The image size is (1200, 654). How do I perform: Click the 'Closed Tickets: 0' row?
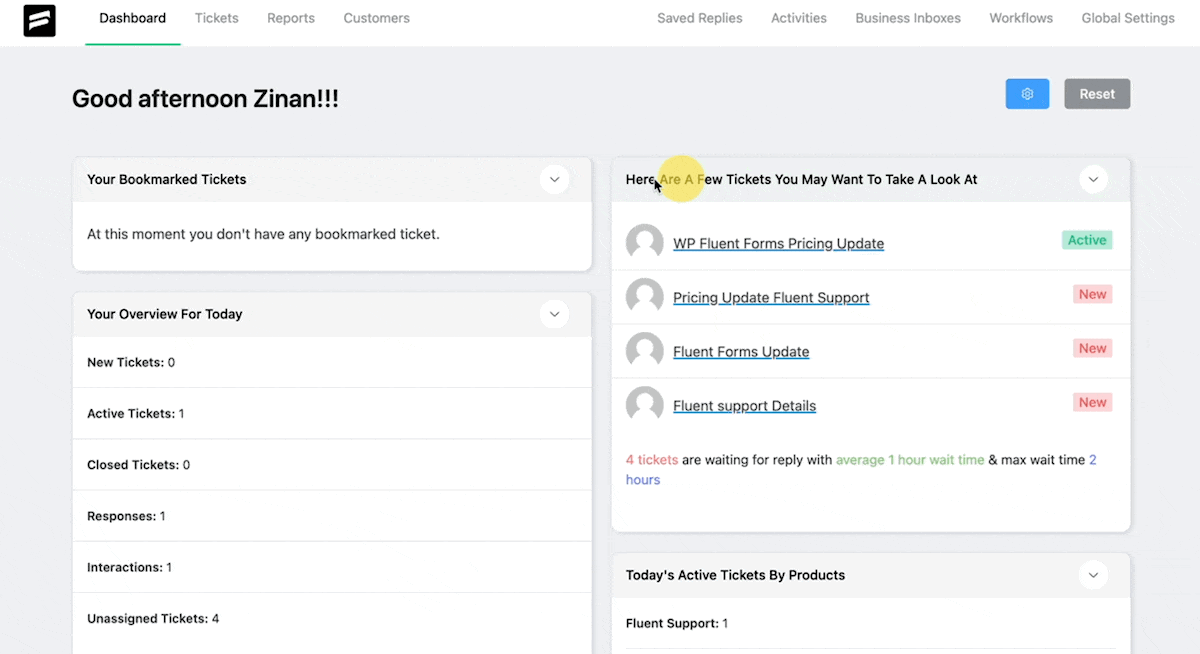click(x=332, y=465)
